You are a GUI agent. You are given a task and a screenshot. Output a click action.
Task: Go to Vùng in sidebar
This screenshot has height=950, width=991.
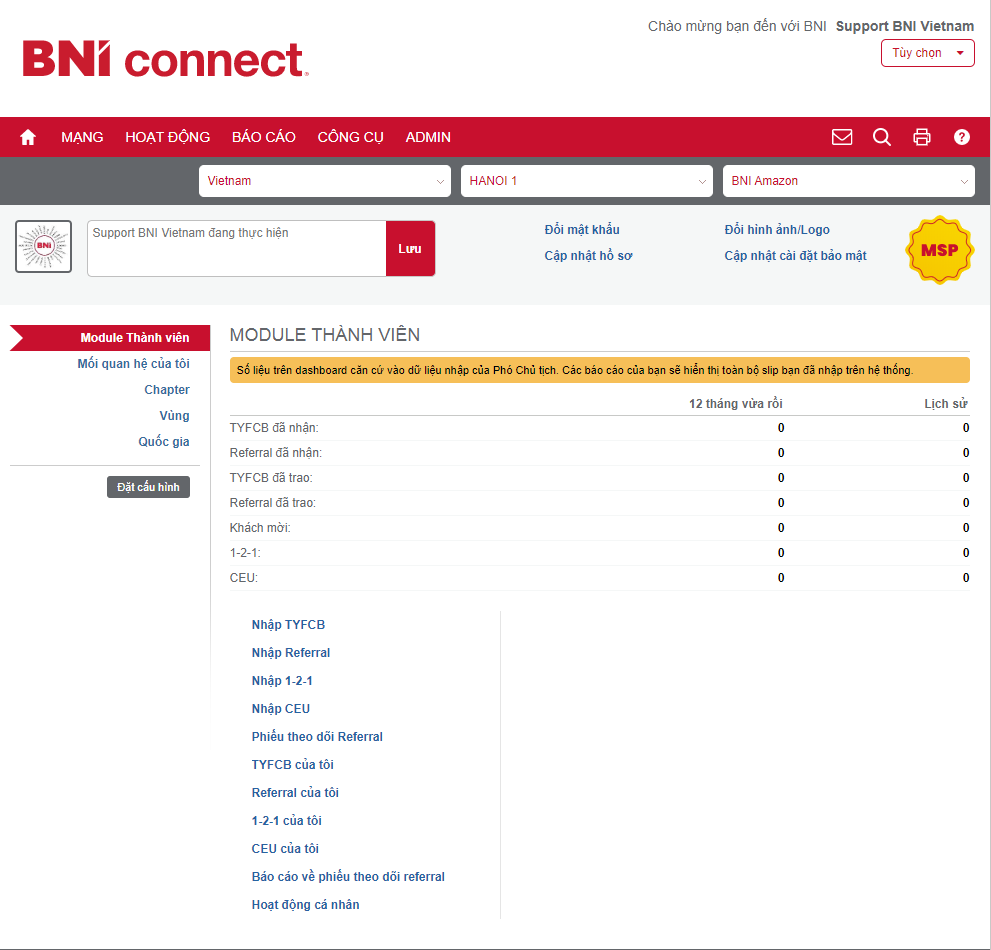tap(174, 415)
